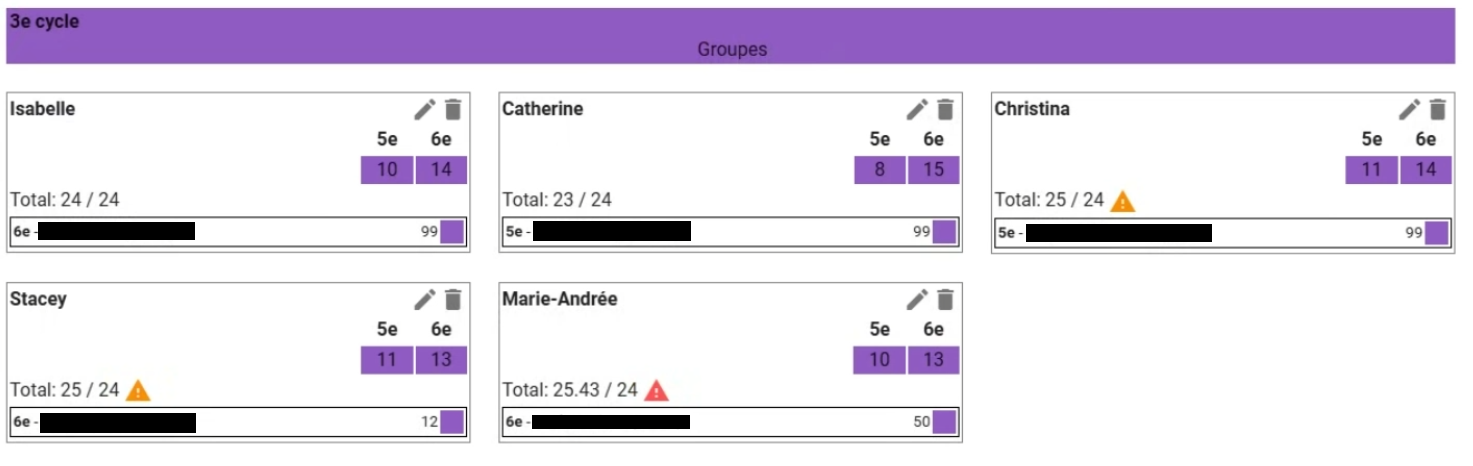Select the 6e student row with value 50
The image size is (1473, 466).
(730, 422)
